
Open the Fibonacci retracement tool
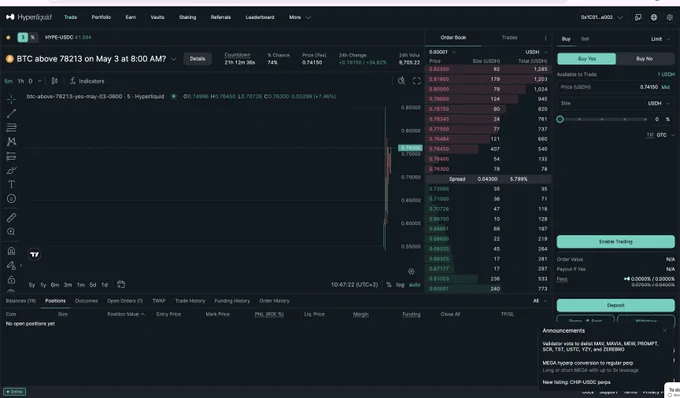pyautogui.click(x=12, y=127)
